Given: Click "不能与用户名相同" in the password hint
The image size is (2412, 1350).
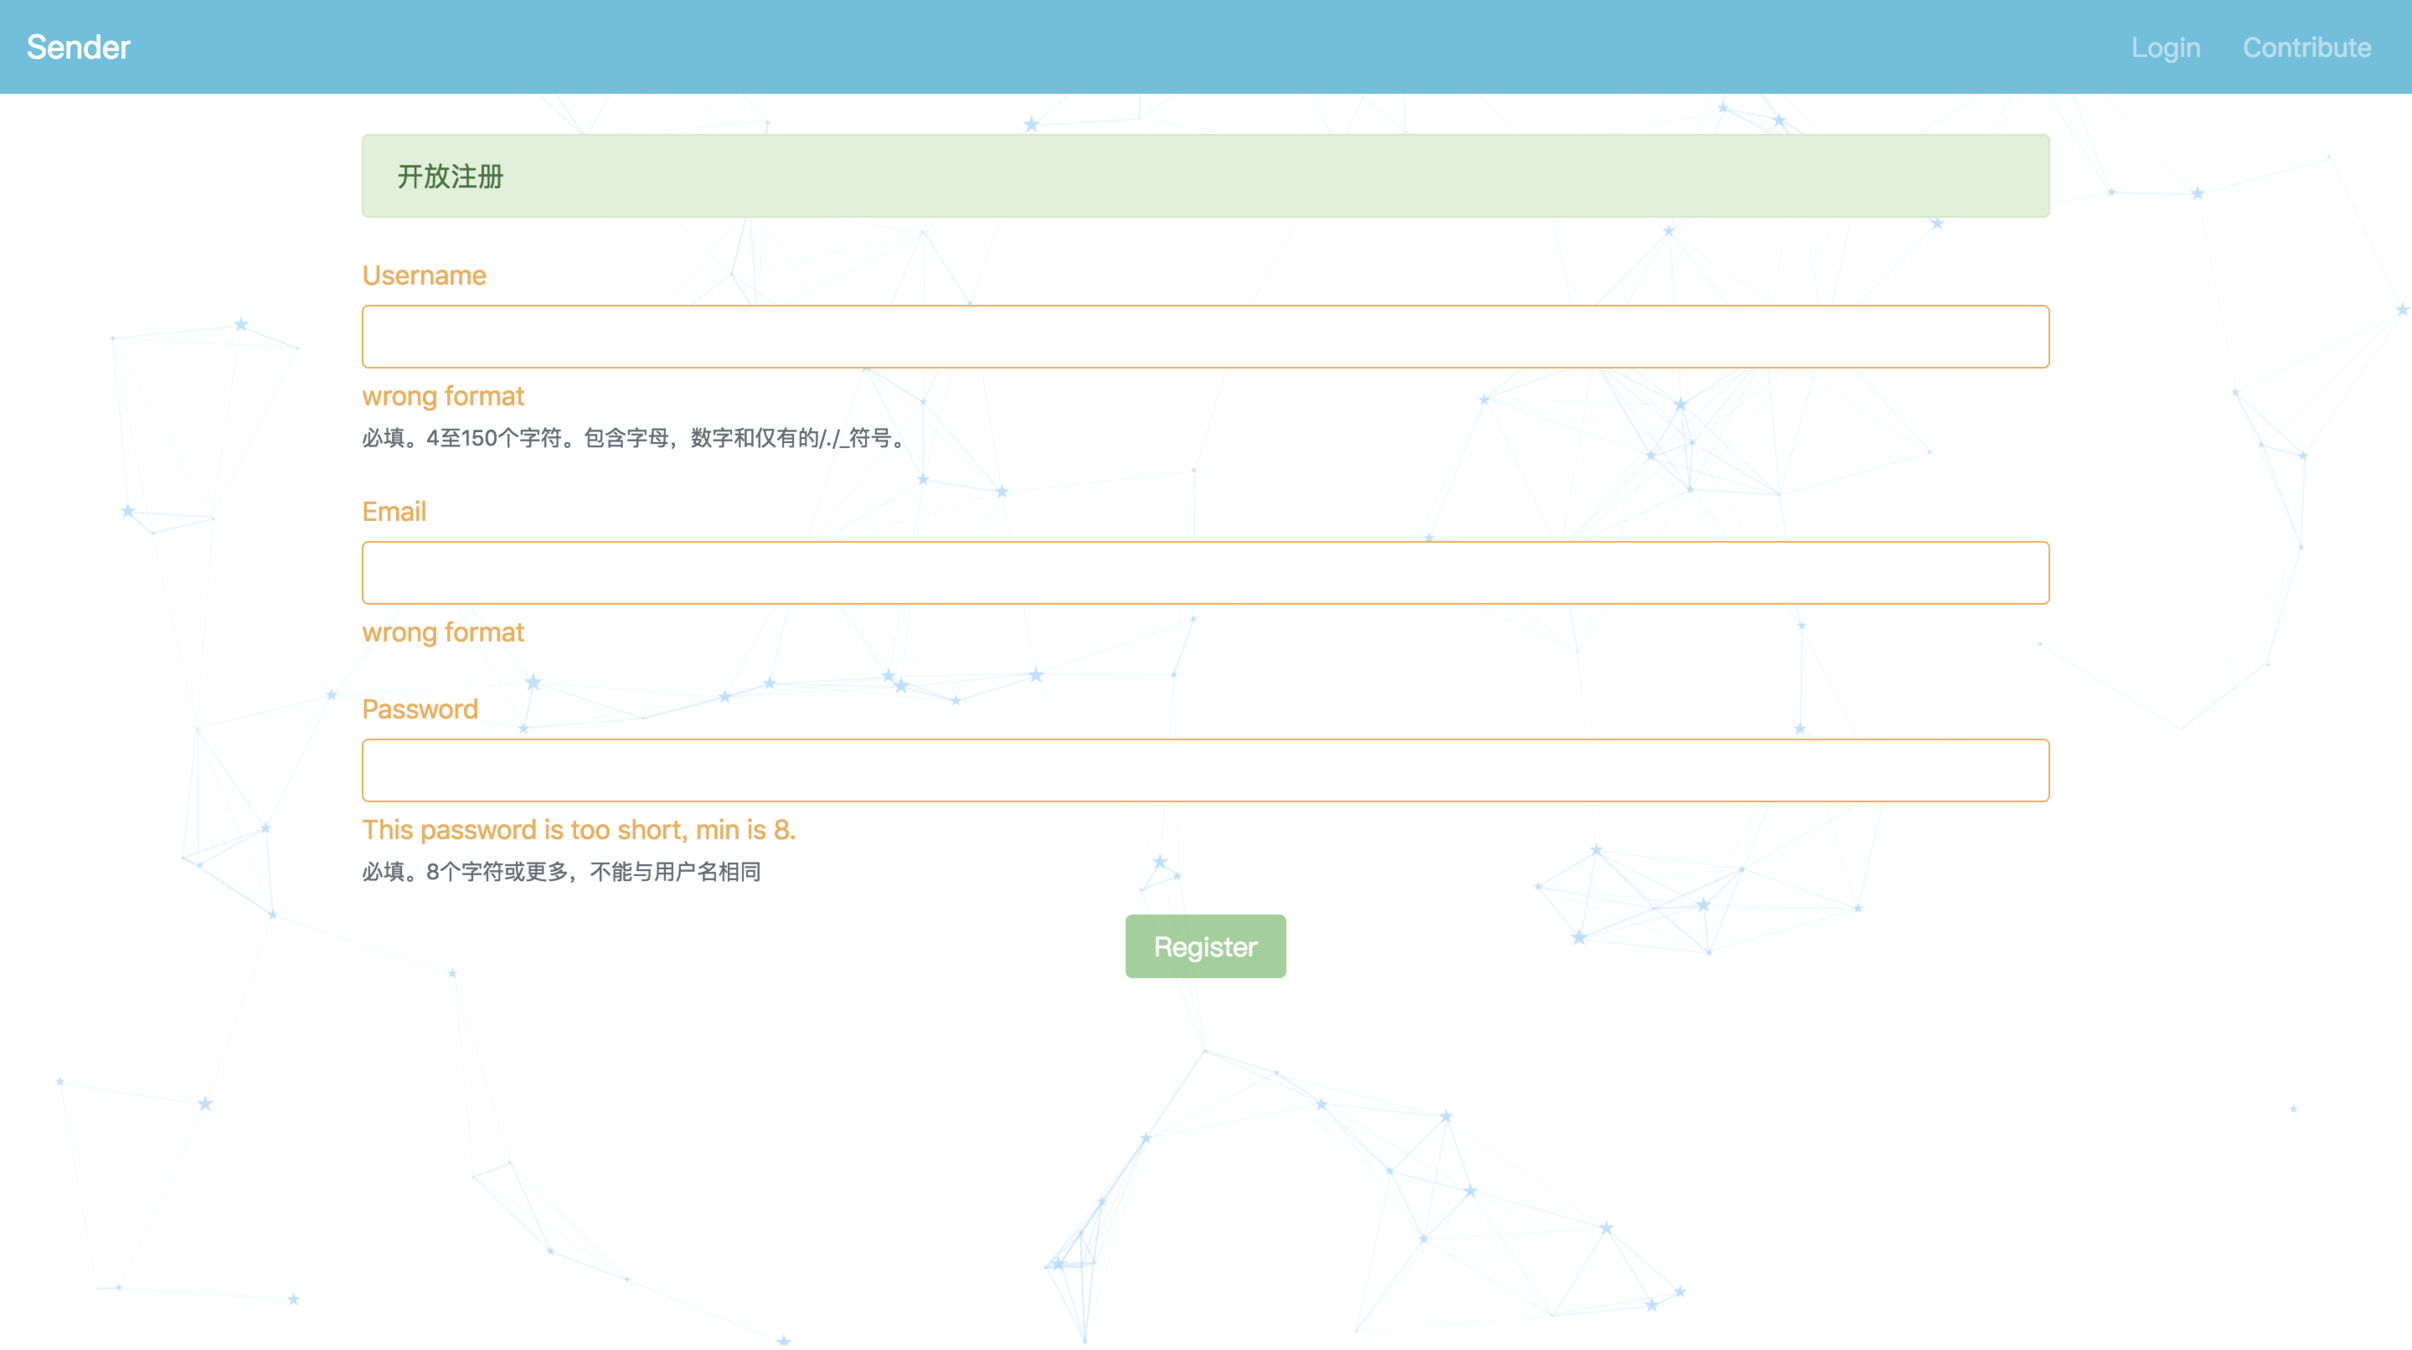Looking at the screenshot, I should (675, 872).
